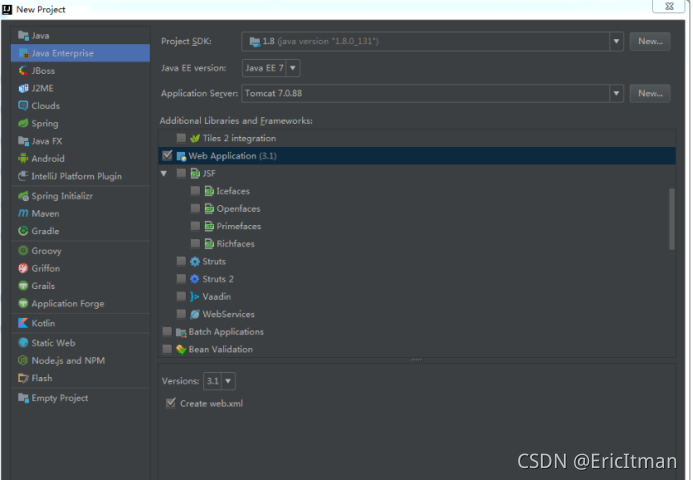Image resolution: width=693 pixels, height=480 pixels.
Task: Click the Grails icon
Action: point(23,286)
